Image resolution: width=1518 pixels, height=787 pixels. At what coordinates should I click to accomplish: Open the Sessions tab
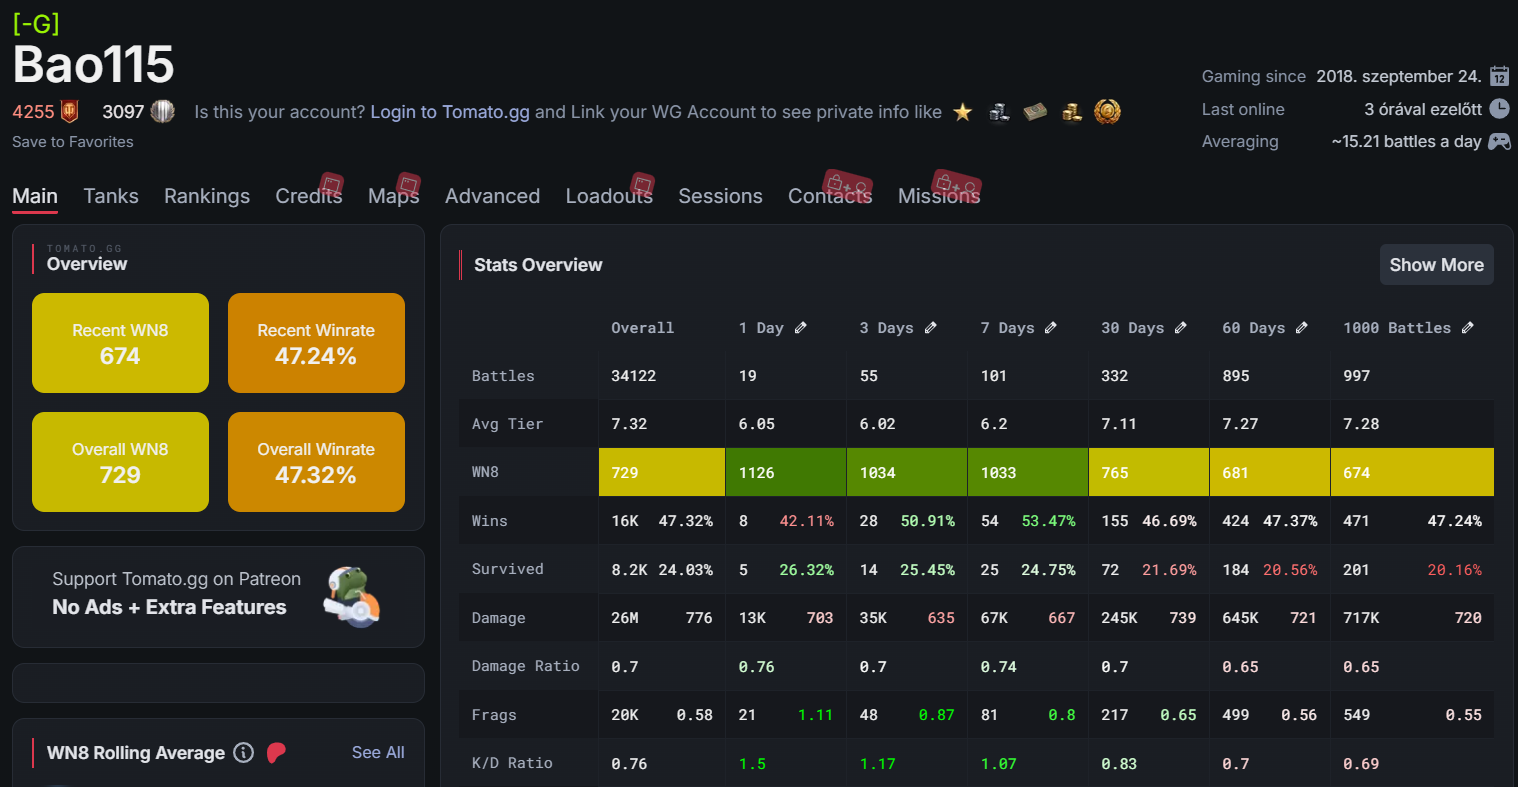coord(720,196)
